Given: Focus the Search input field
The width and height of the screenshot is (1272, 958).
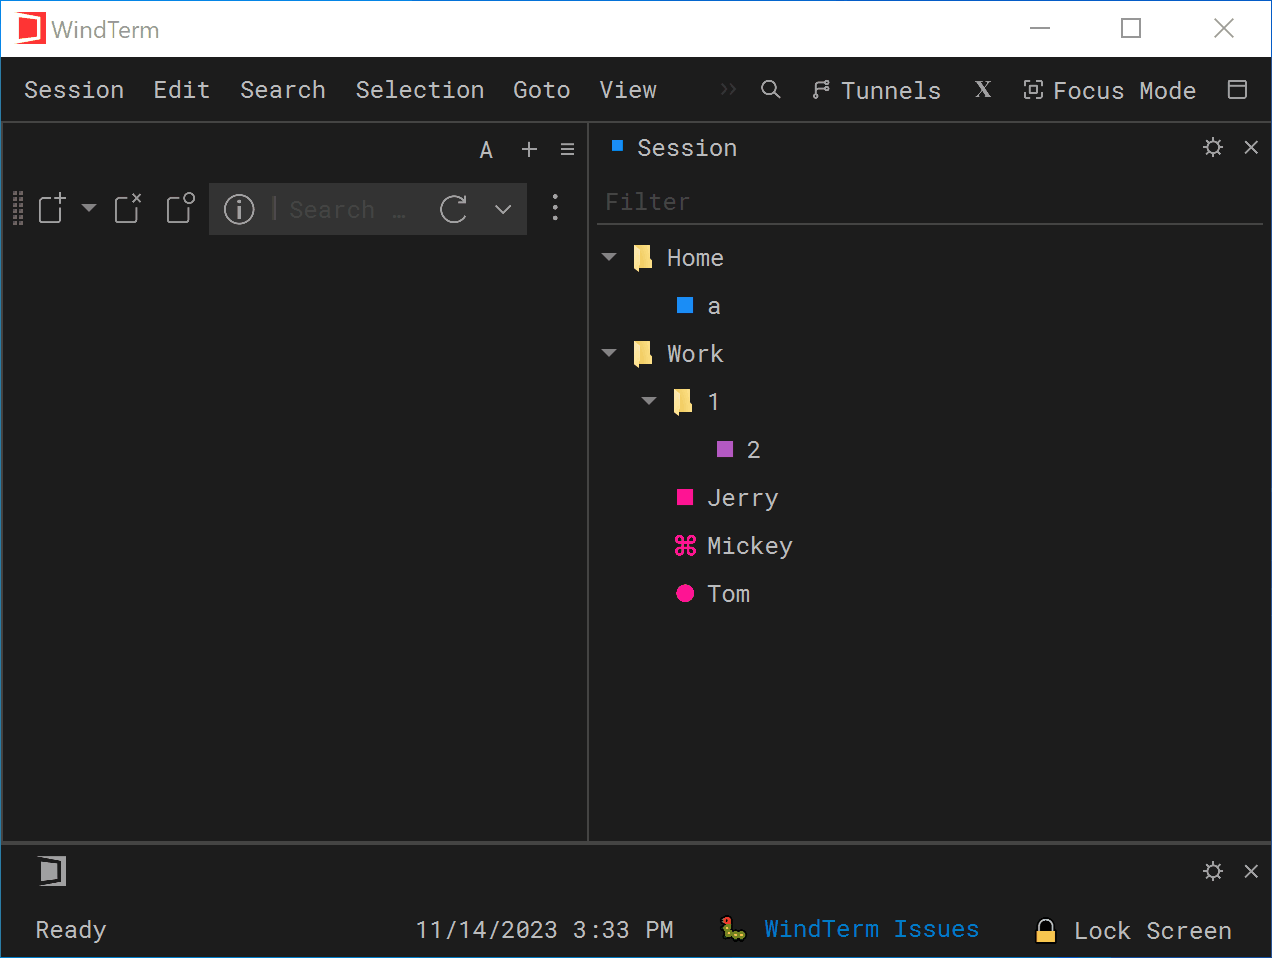Looking at the screenshot, I should pyautogui.click(x=348, y=209).
